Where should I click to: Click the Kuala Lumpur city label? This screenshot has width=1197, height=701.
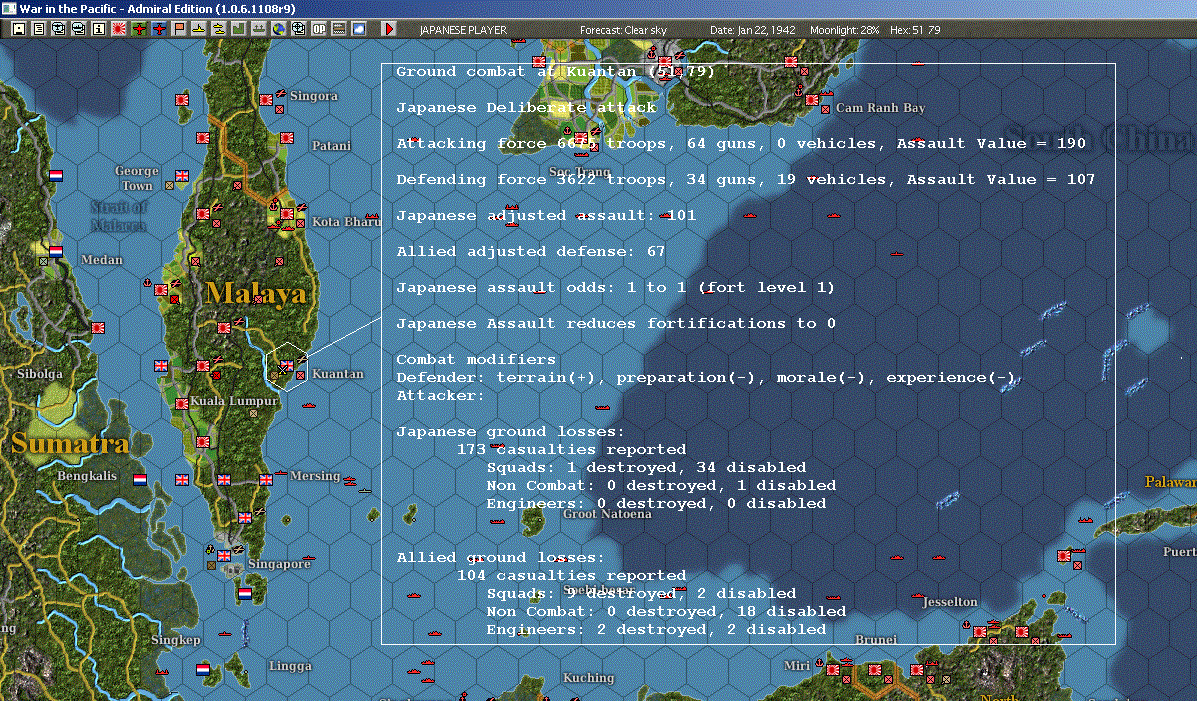point(234,400)
